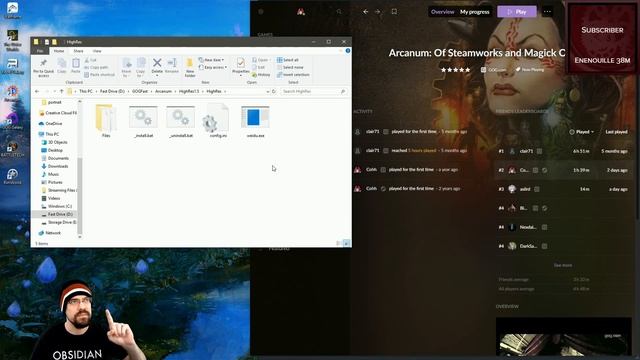Switch to My progress tab

coord(475,12)
